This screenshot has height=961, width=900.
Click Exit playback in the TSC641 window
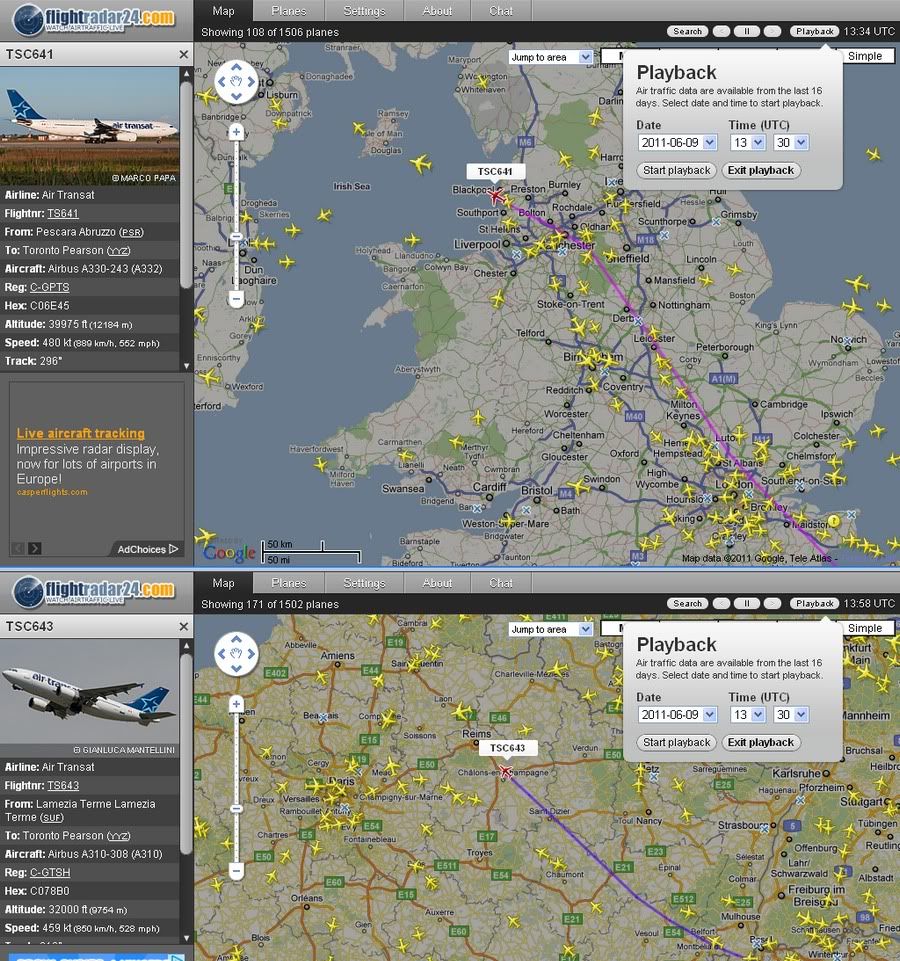click(x=761, y=170)
